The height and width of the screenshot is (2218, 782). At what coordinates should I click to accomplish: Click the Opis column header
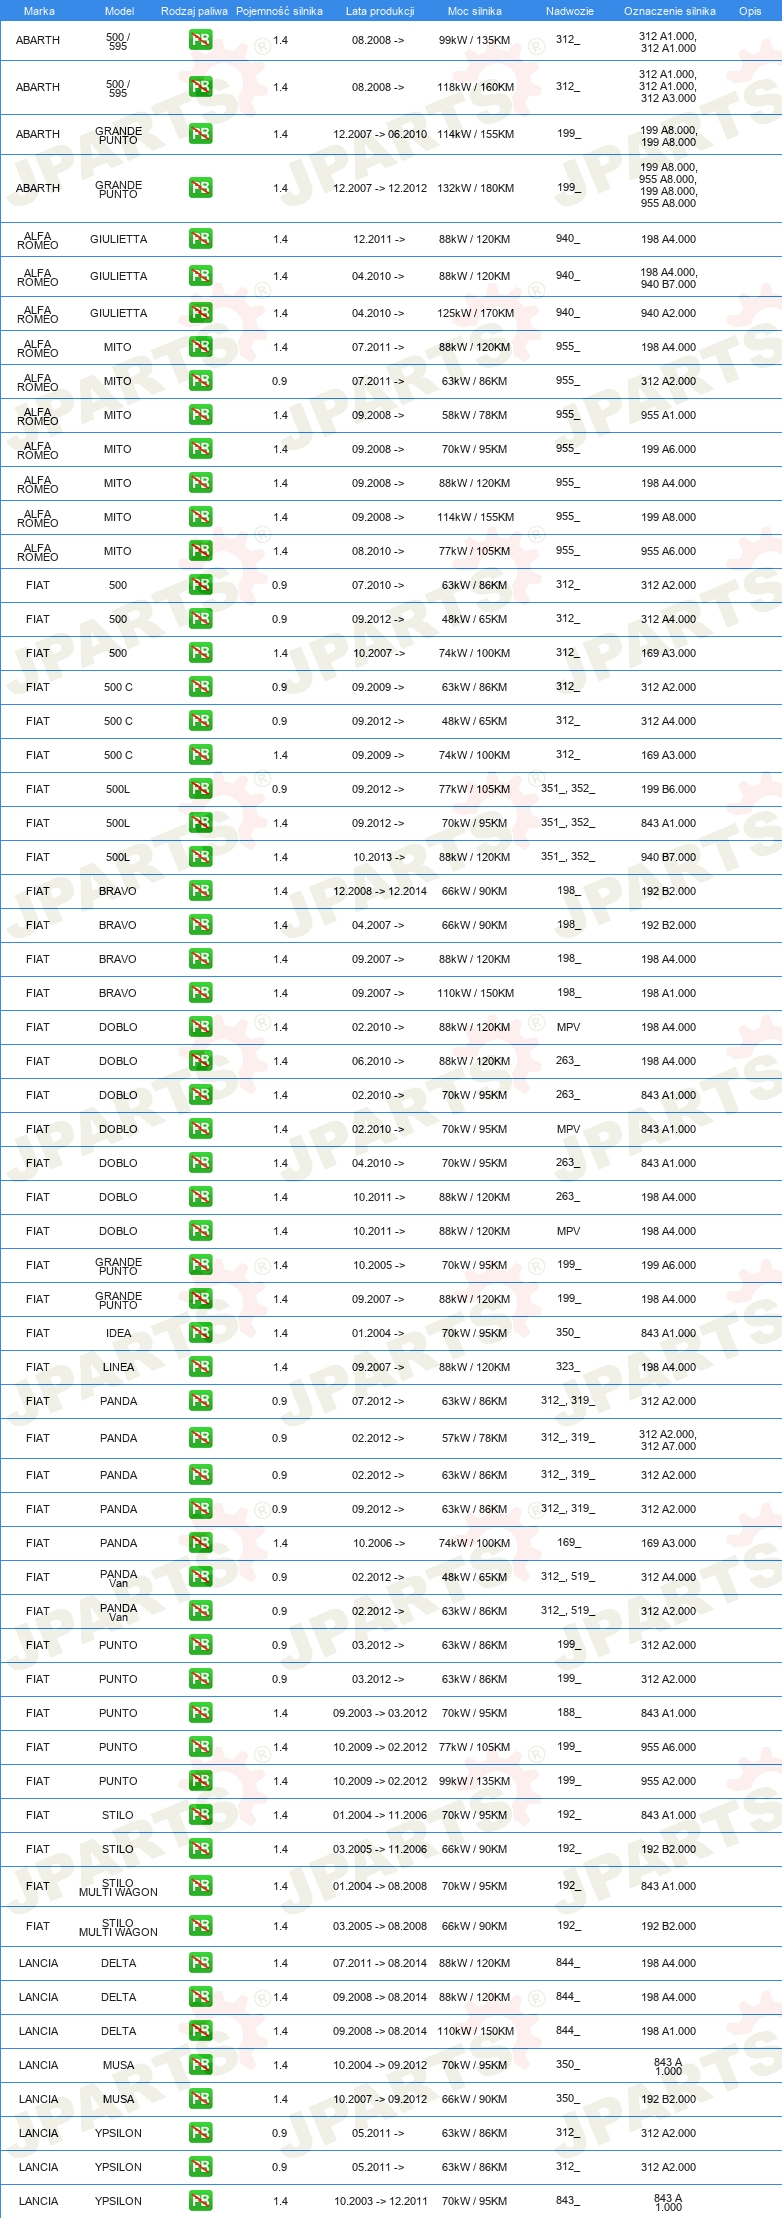(750, 11)
